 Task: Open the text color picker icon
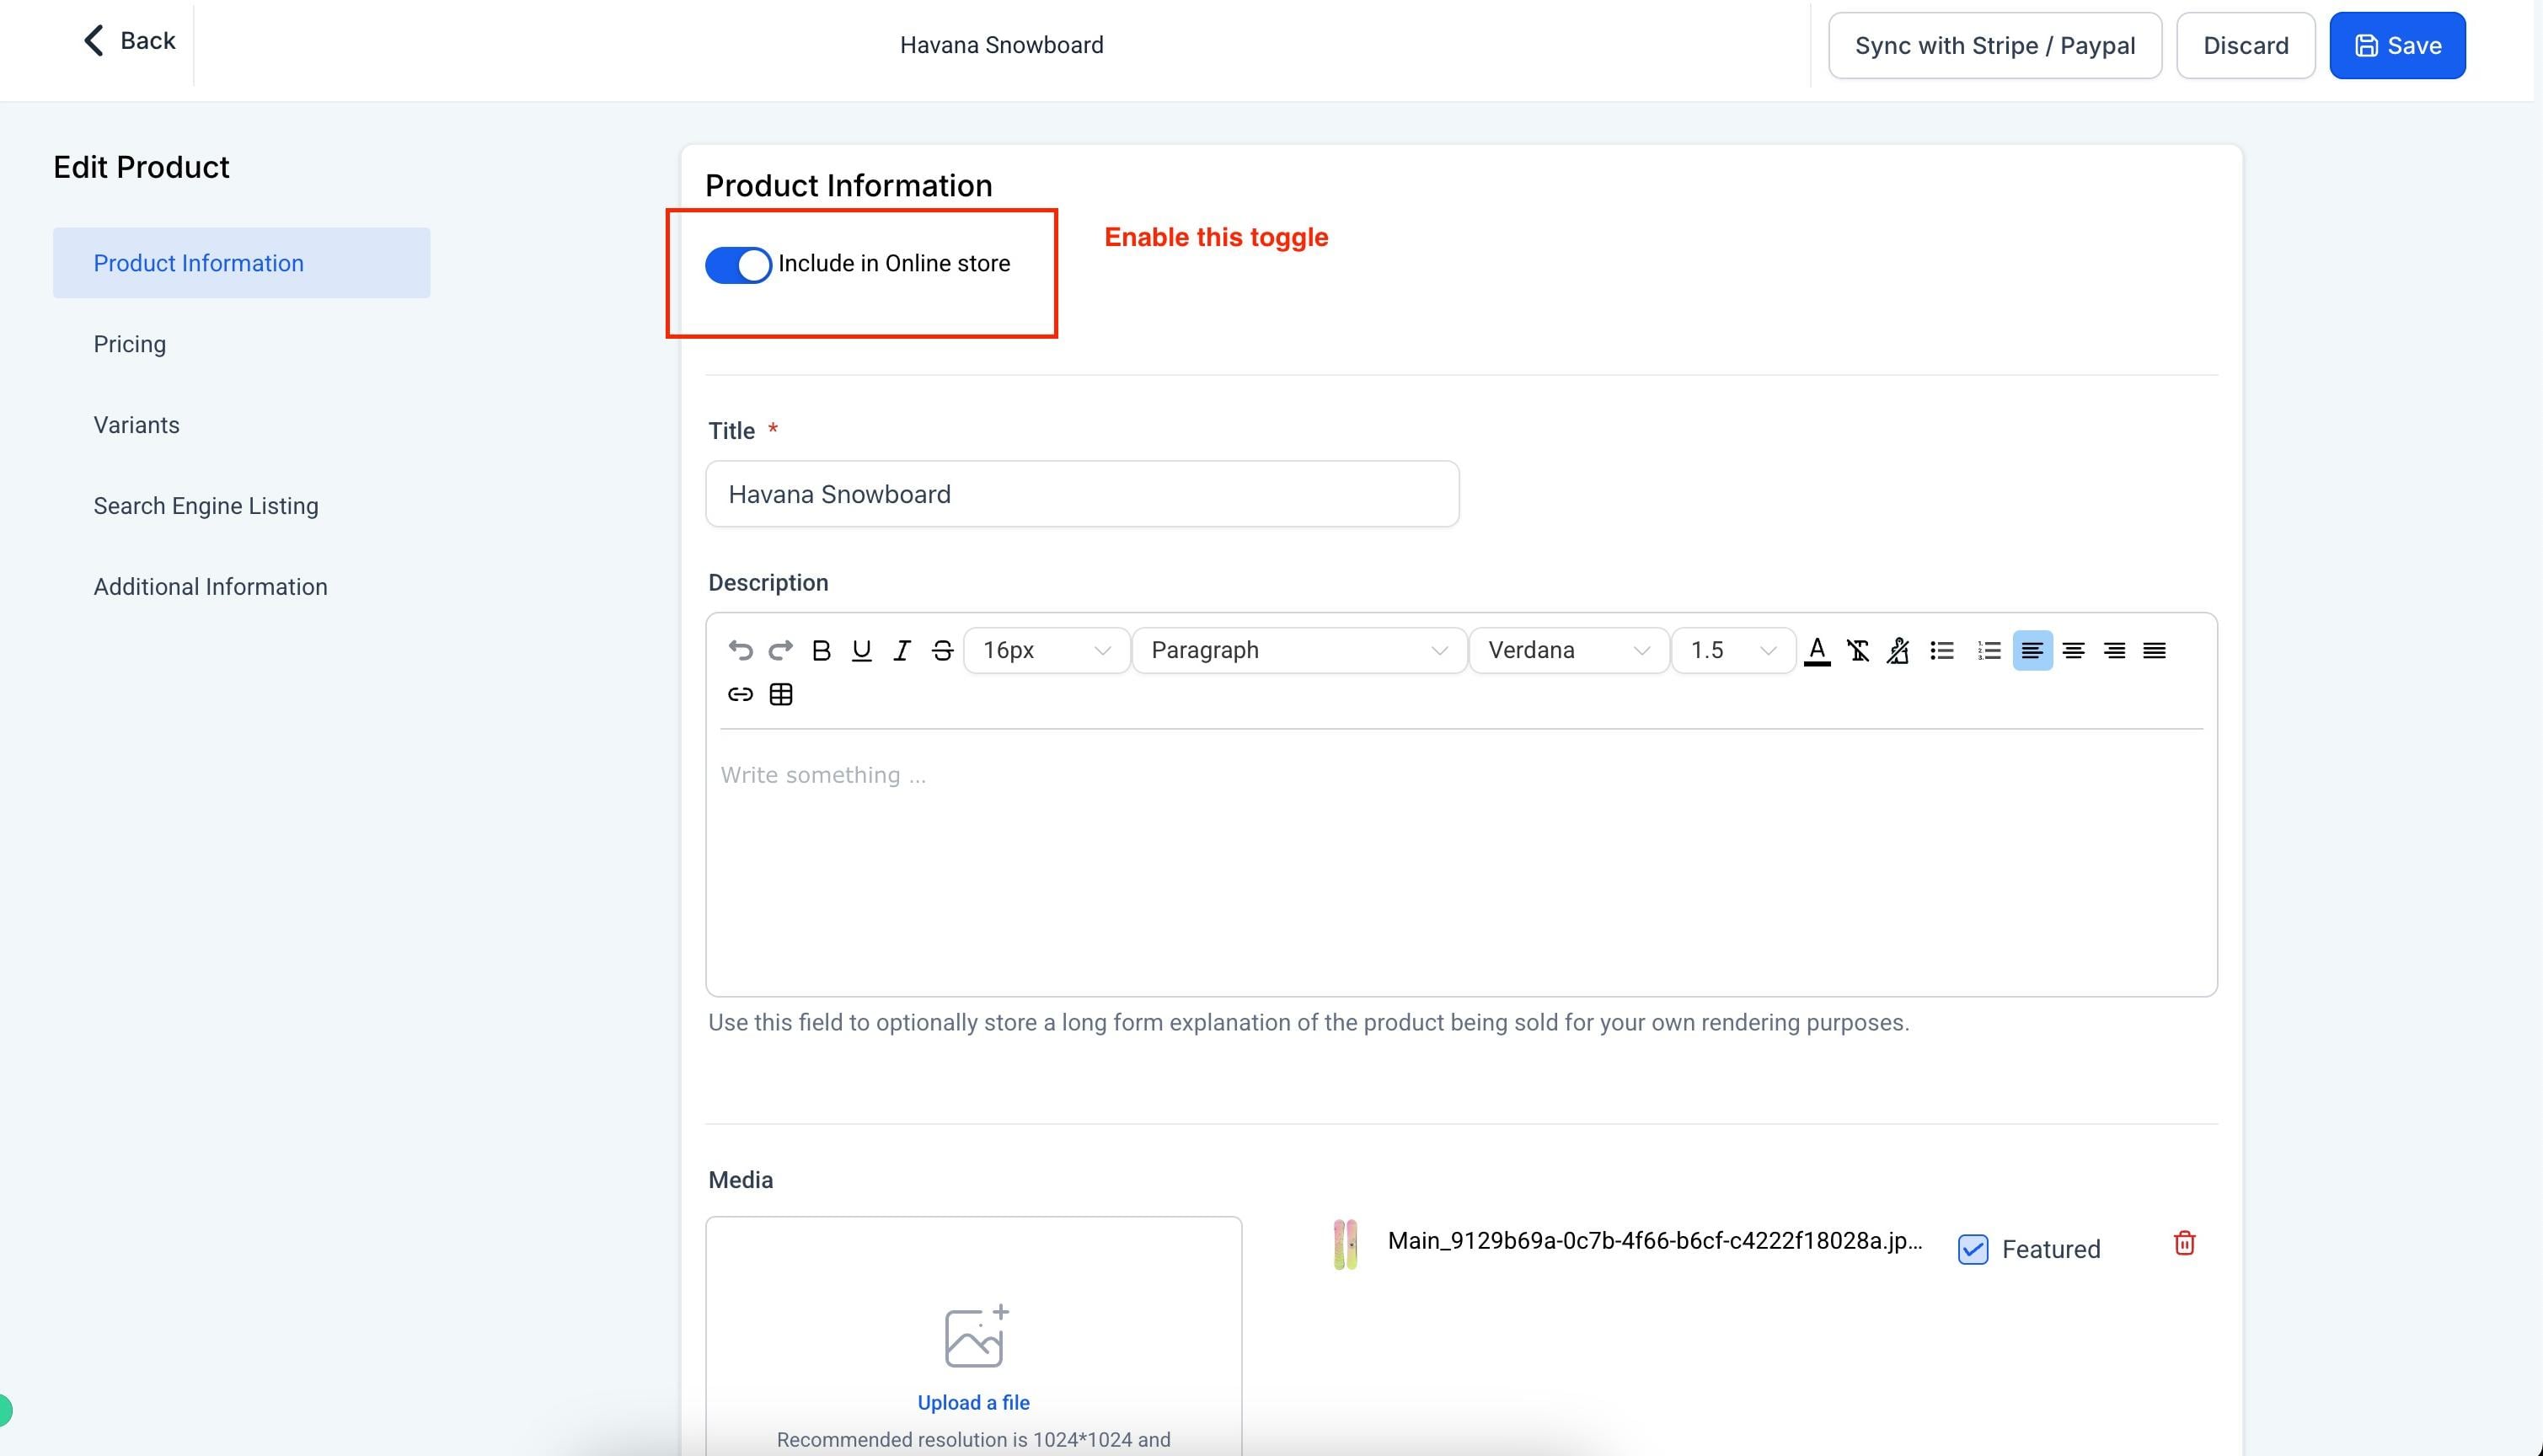click(1817, 651)
